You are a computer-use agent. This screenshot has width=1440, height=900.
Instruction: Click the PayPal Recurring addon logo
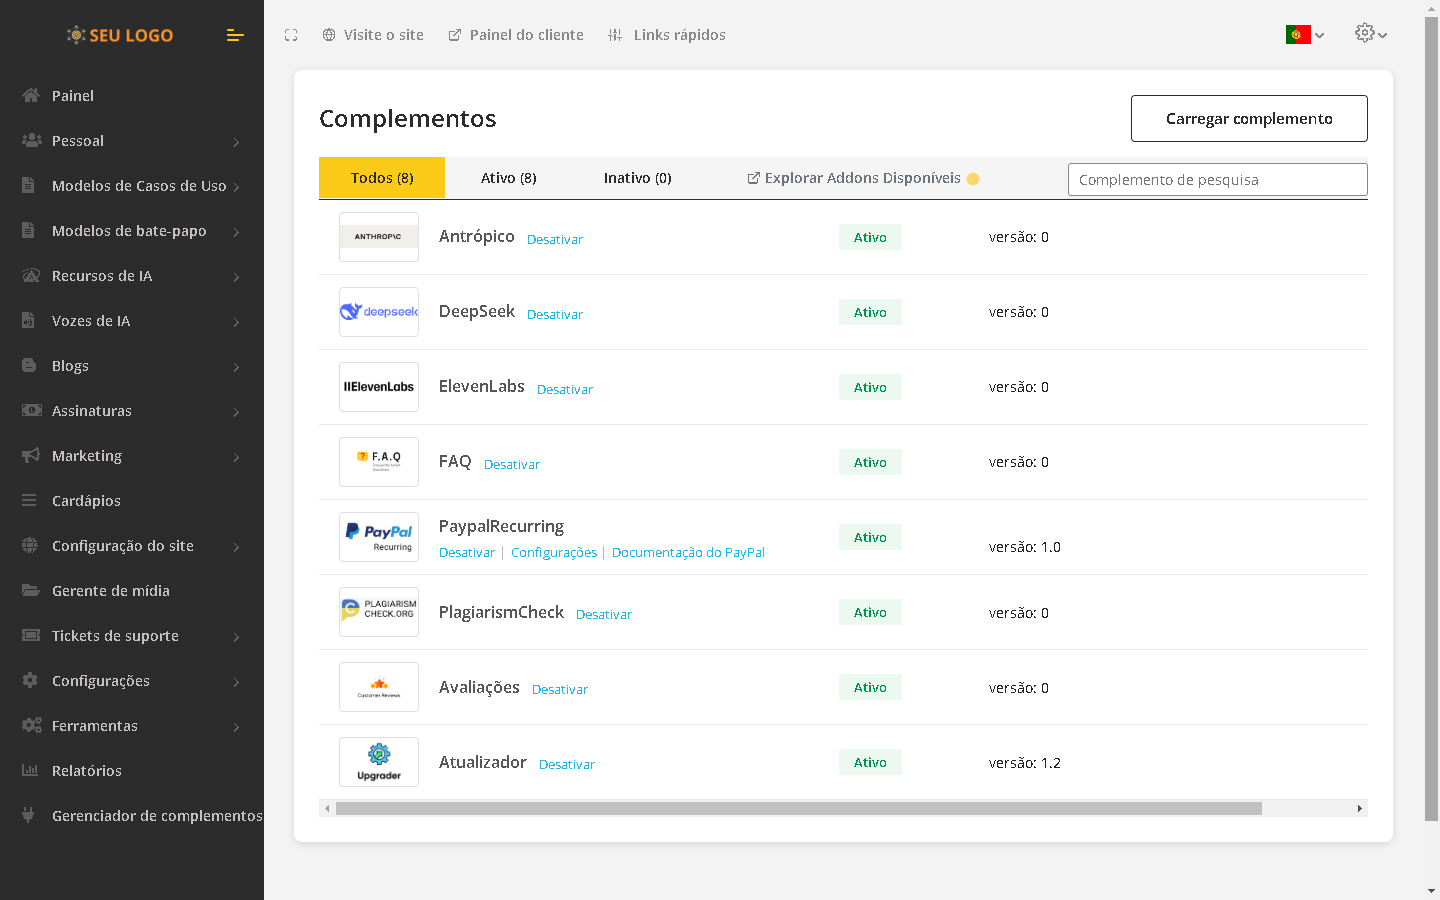[x=379, y=537]
